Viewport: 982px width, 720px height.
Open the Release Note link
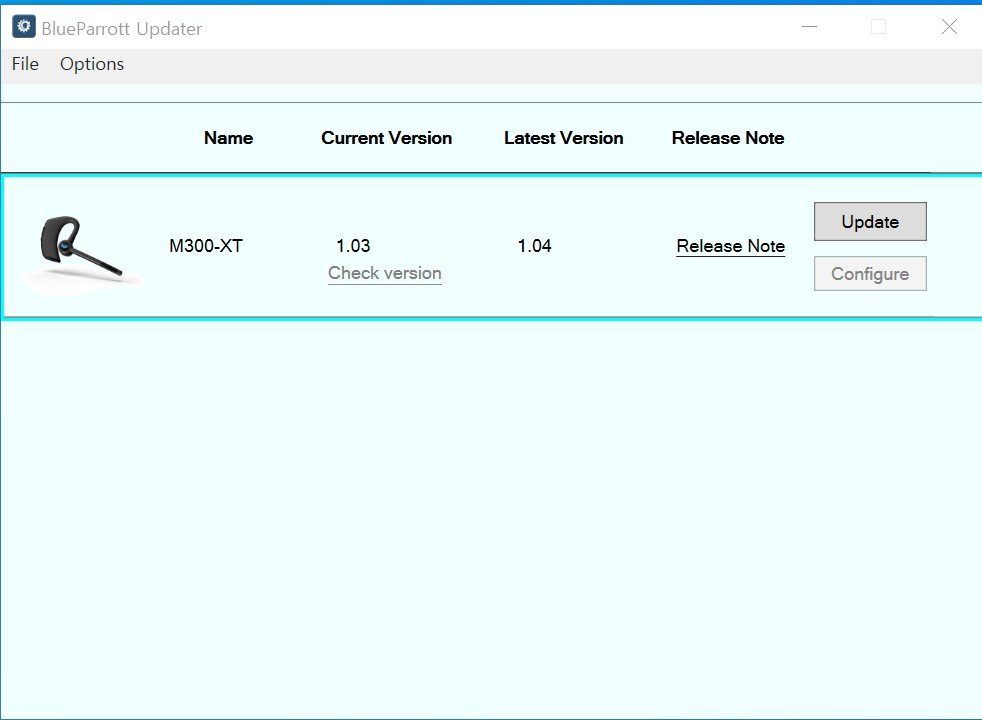[x=731, y=246]
